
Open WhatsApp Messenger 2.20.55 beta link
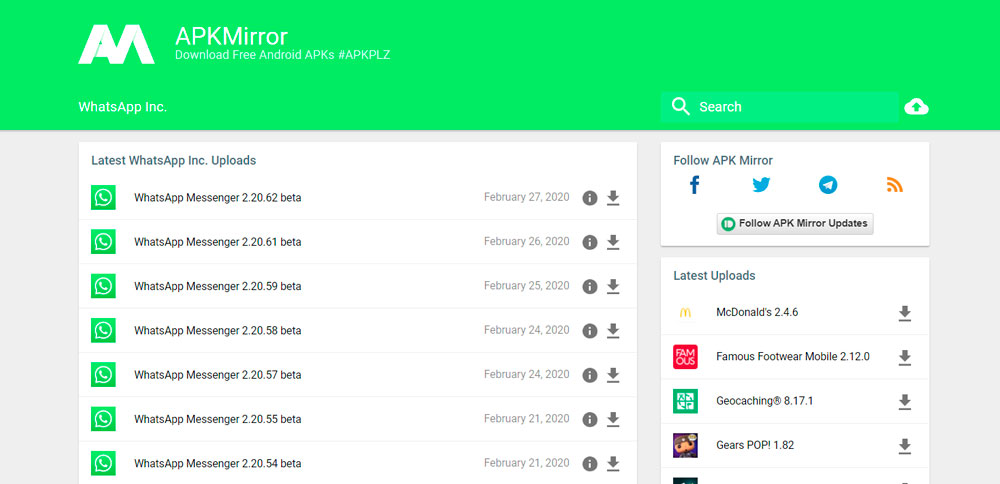[217, 419]
